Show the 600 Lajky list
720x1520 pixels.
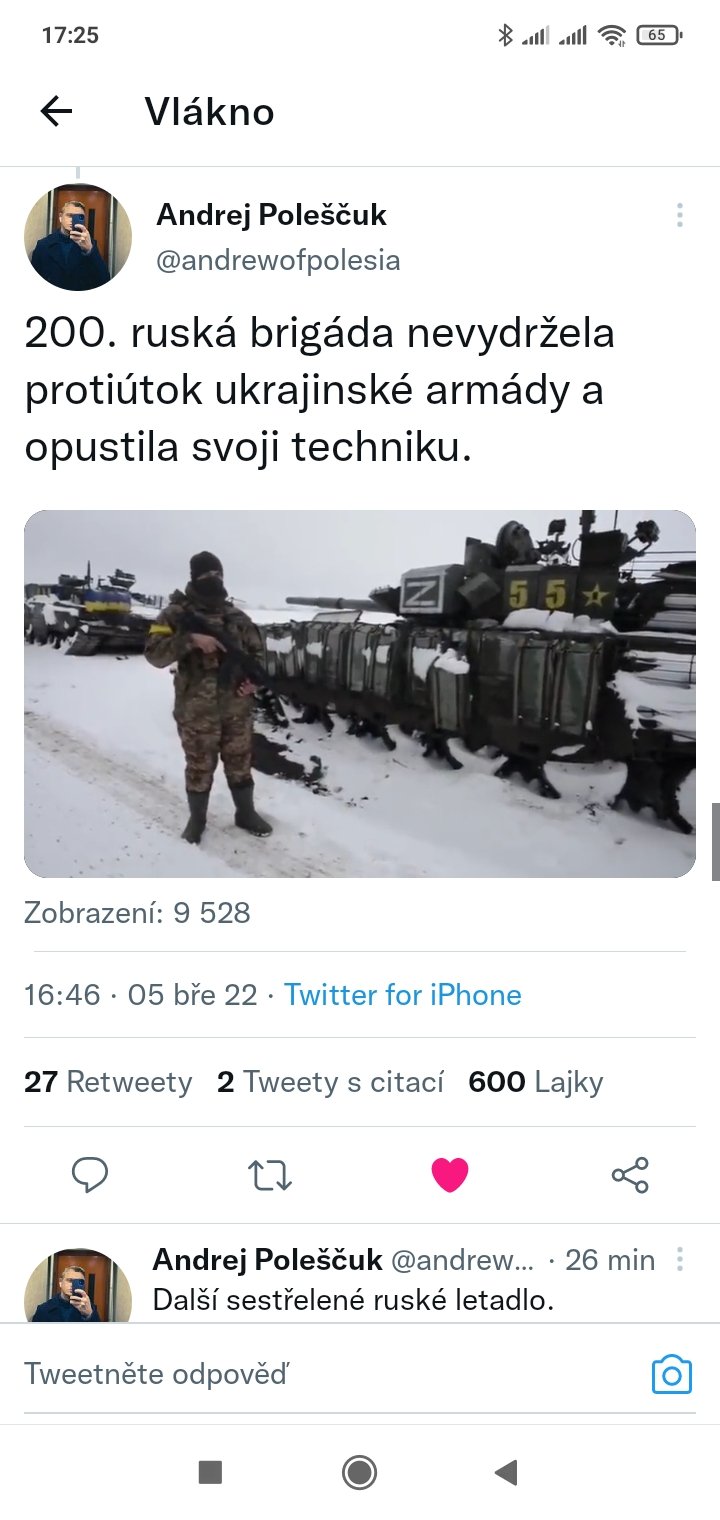tap(536, 1082)
